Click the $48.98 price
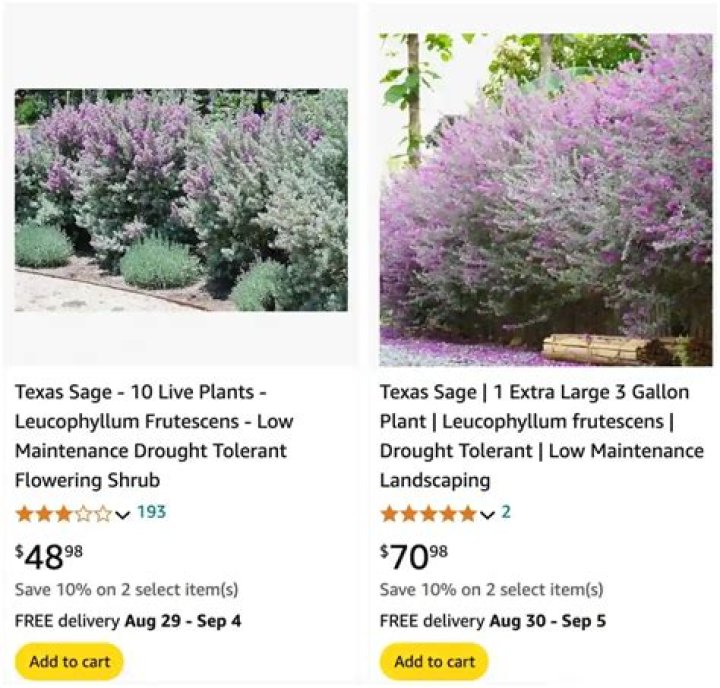Screen dimensions: 720x688 (x=49, y=555)
